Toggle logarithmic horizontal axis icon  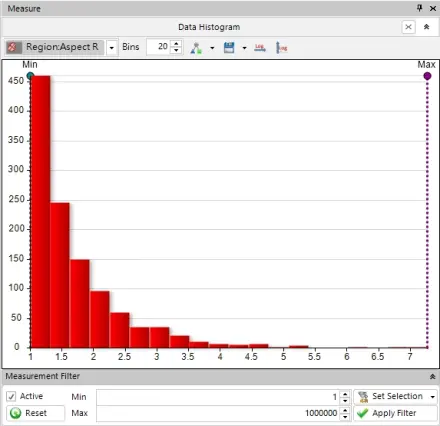tap(260, 48)
